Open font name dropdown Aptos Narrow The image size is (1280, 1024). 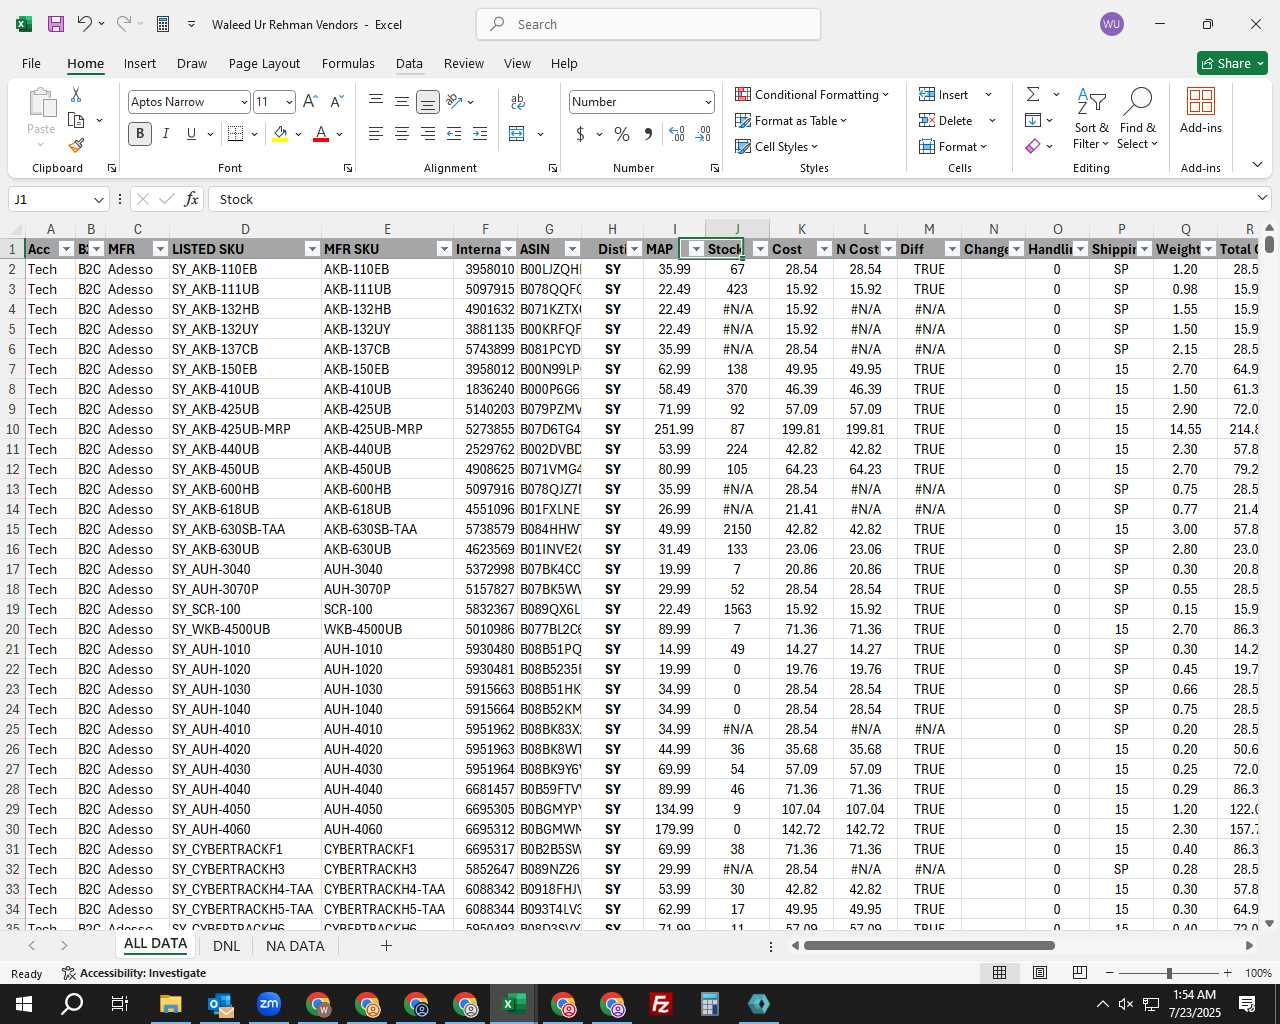click(x=243, y=102)
